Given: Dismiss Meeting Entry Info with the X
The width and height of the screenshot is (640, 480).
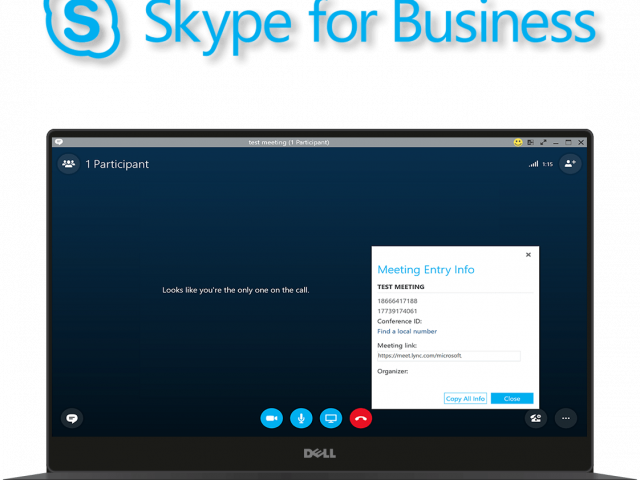Looking at the screenshot, I should pyautogui.click(x=528, y=255).
